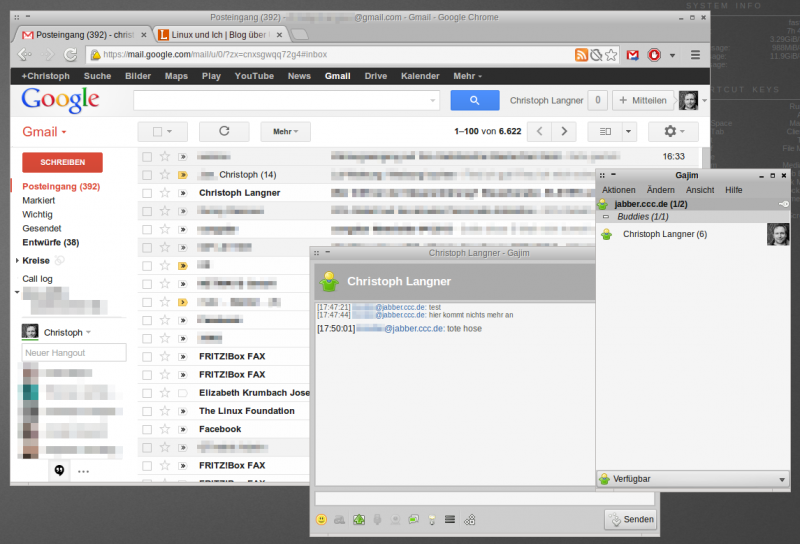Viewport: 800px width, 544px height.
Task: Open the Christoph Hangouts status dropdown
Action: pyautogui.click(x=88, y=332)
